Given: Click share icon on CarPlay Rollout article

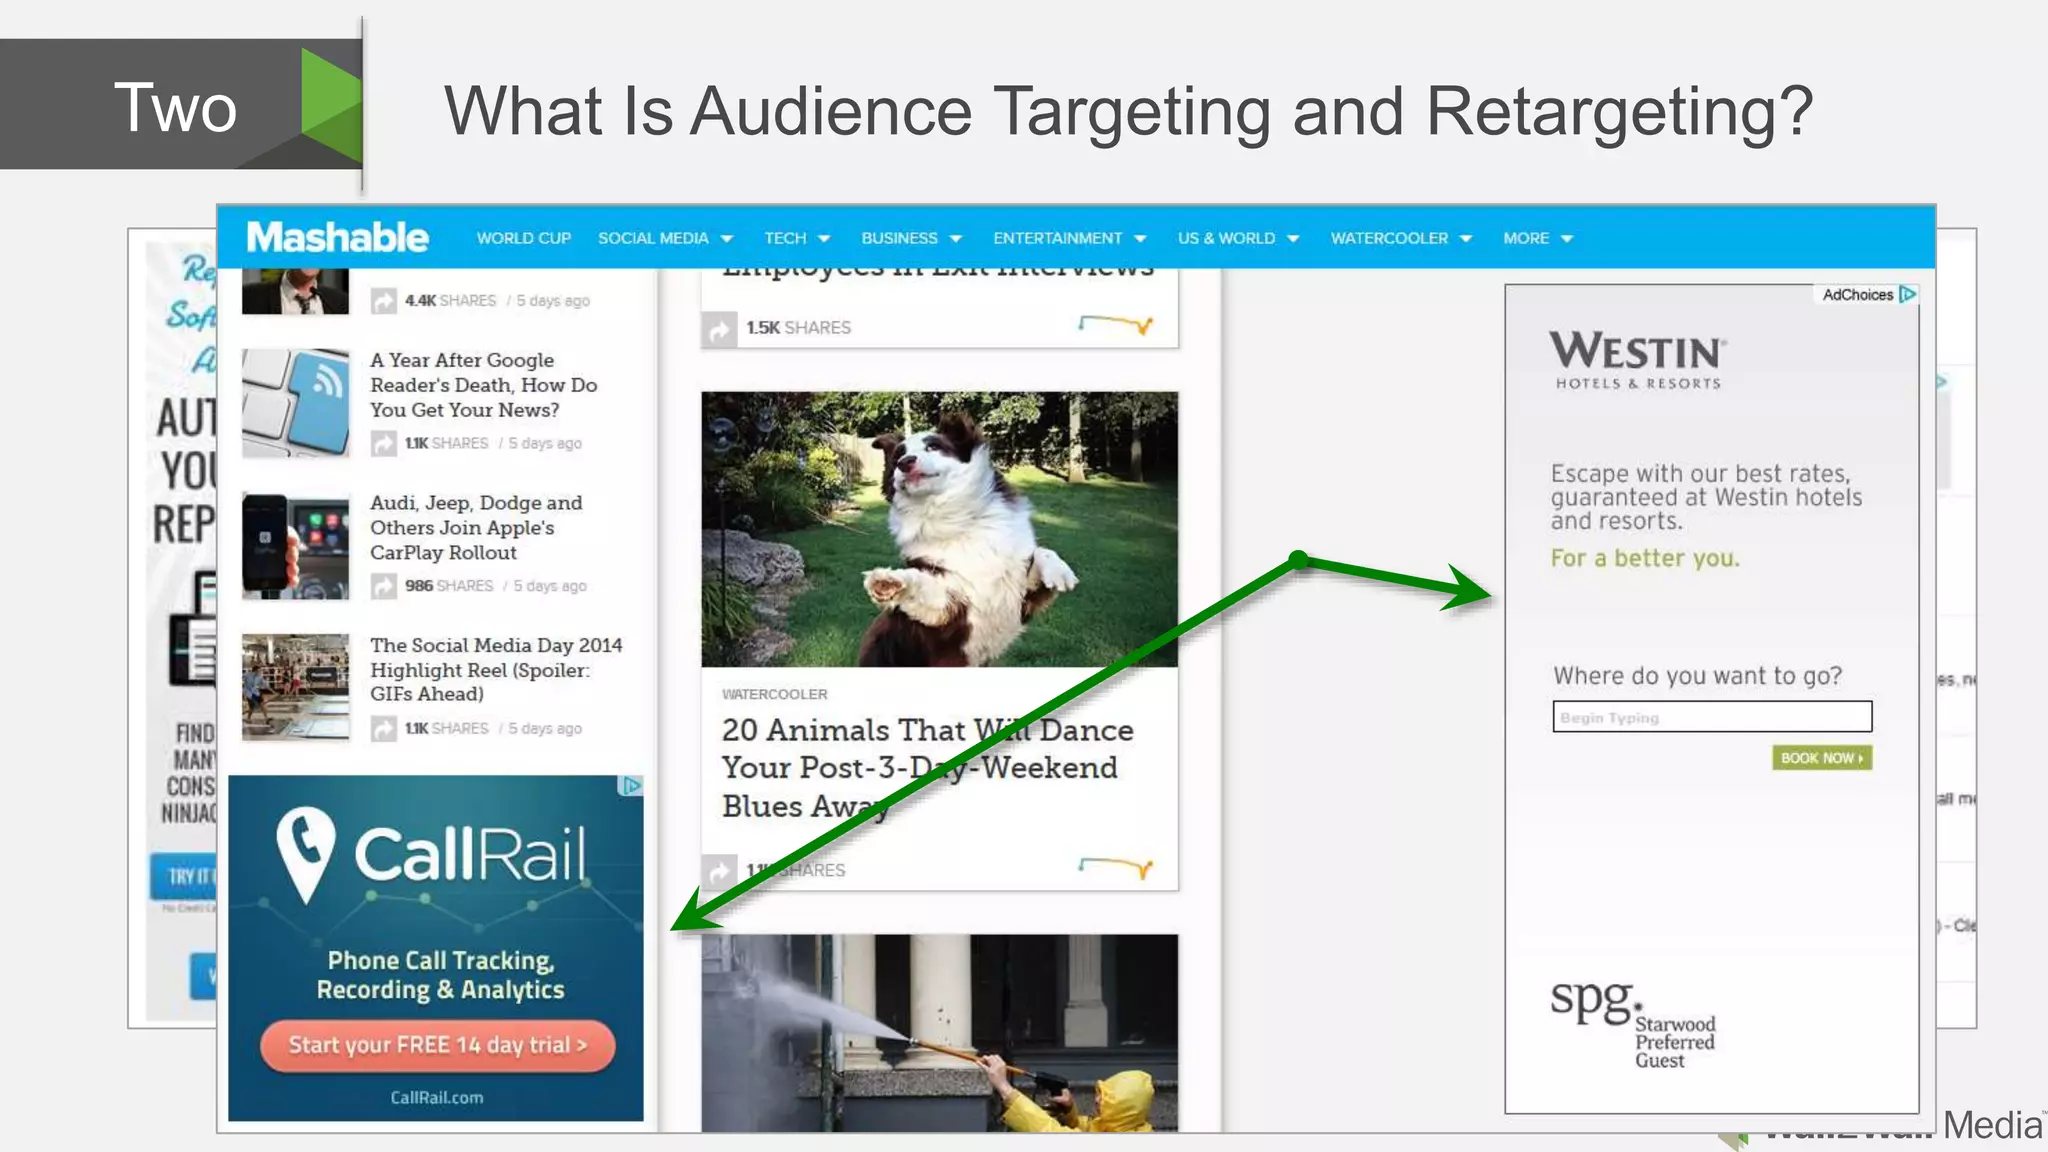Looking at the screenshot, I should tap(383, 586).
